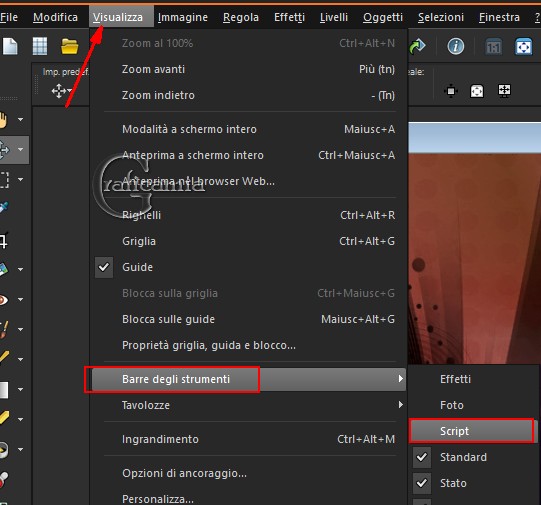The height and width of the screenshot is (505, 541).
Task: Choose Zoom indietro
Action: pos(248,95)
